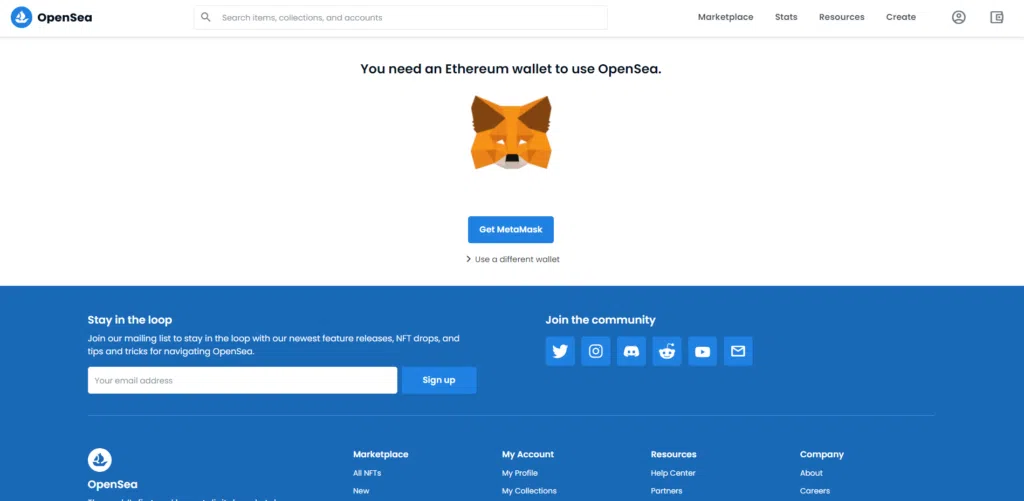Open the email newsletter icon
The image size is (1024, 501).
738,351
